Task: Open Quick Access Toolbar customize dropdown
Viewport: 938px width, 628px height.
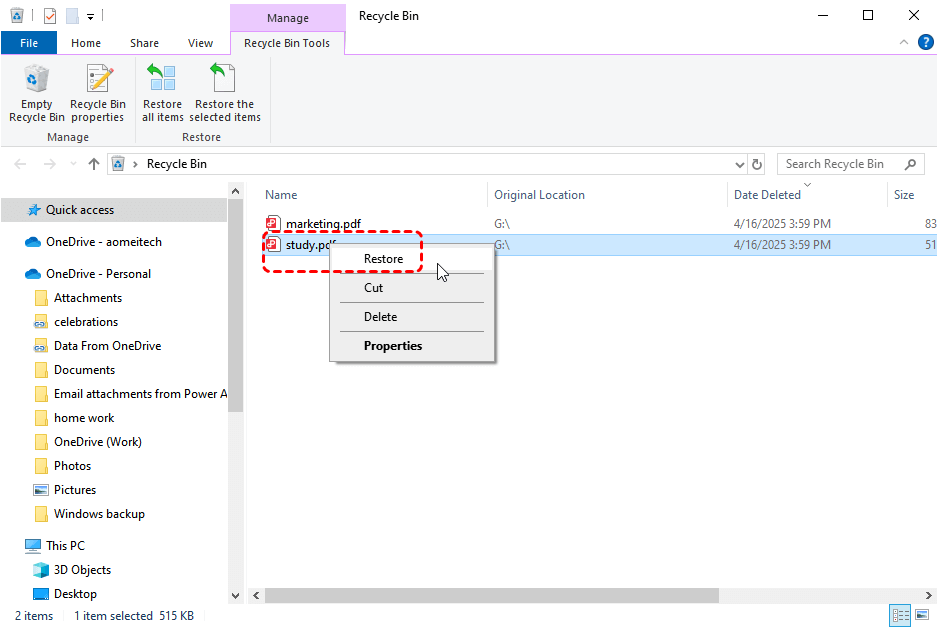Action: pos(90,16)
